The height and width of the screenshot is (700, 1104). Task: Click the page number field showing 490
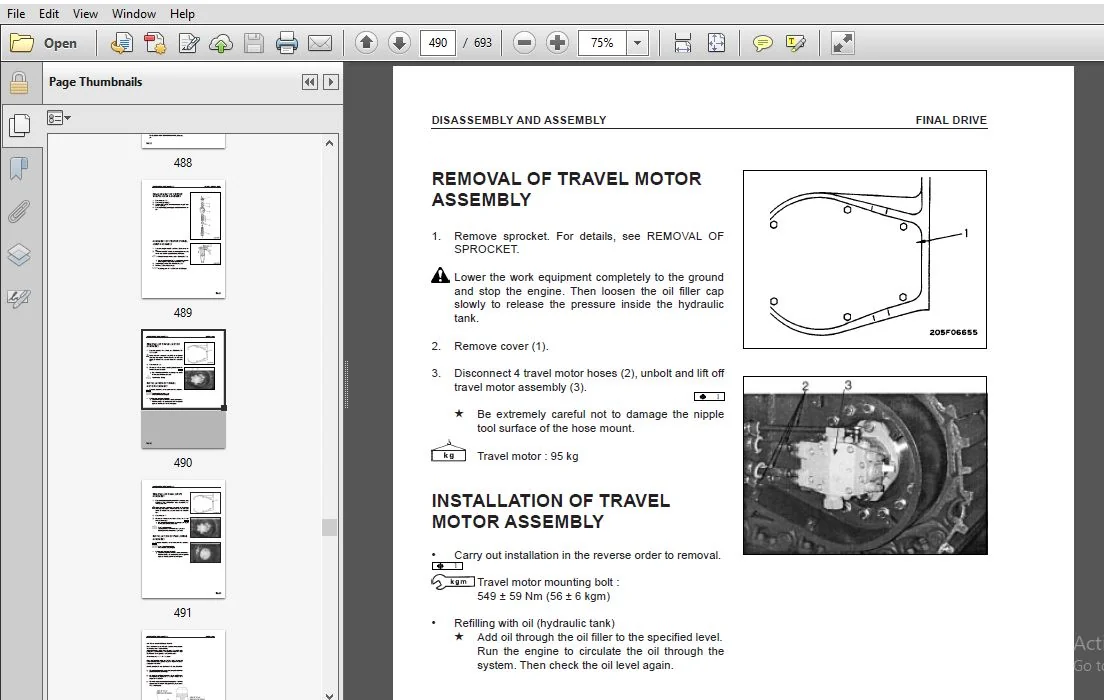coord(438,43)
